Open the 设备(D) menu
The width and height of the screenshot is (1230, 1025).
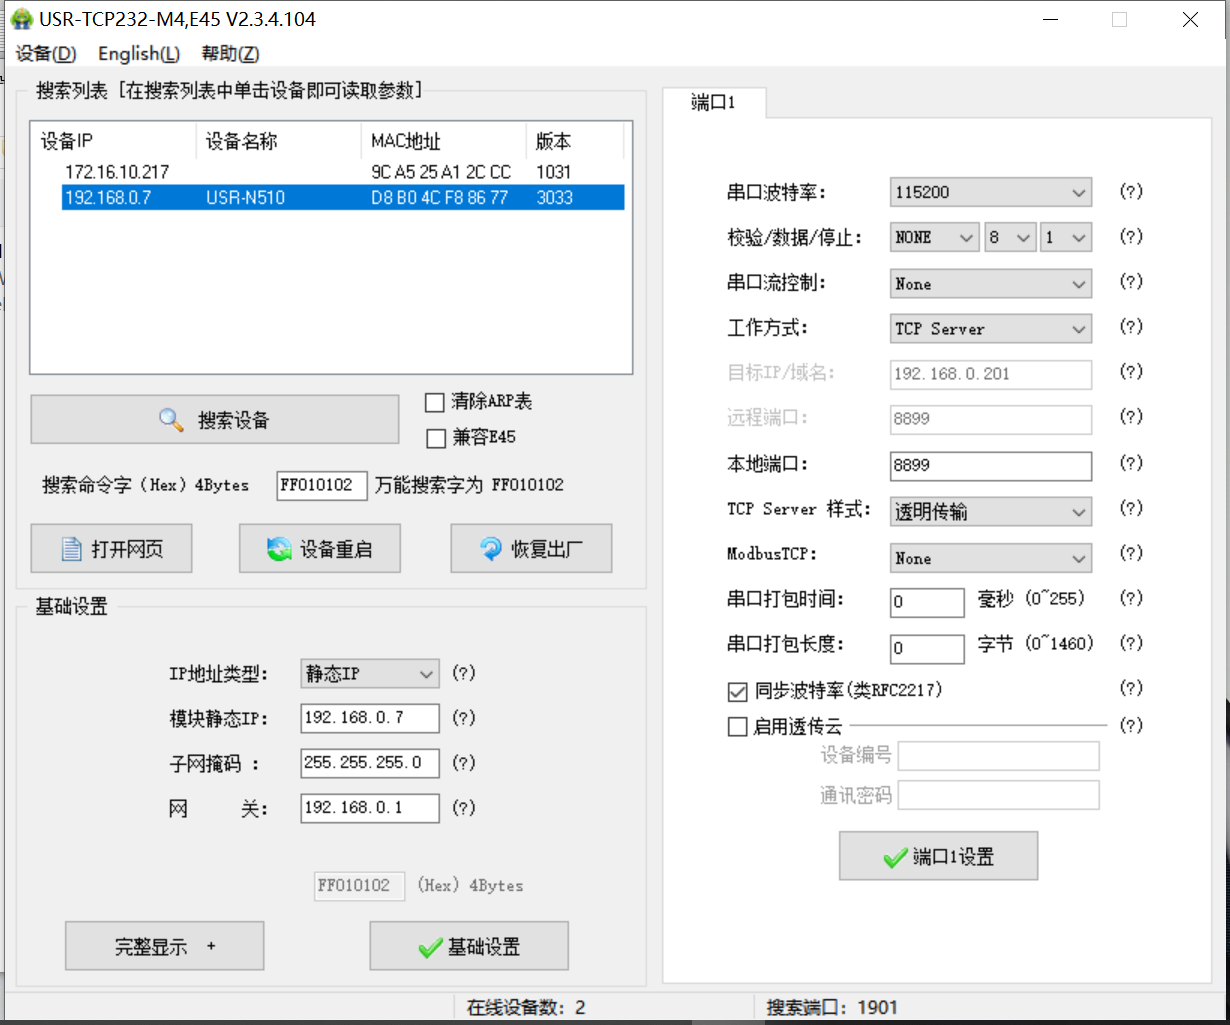(x=46, y=54)
